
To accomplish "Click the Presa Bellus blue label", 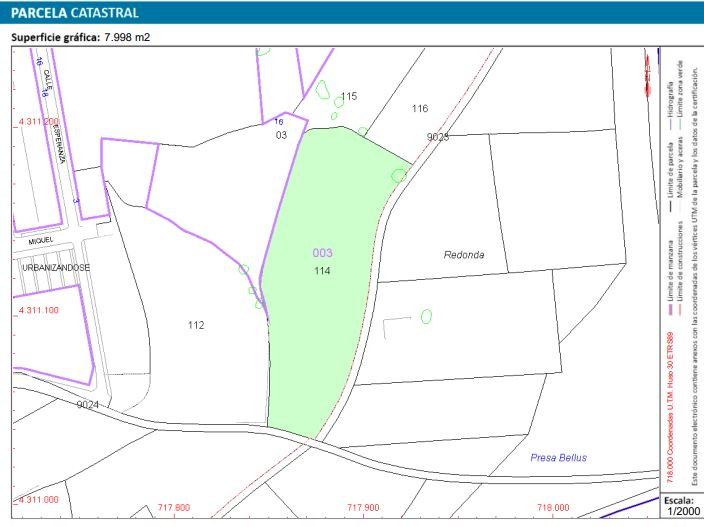I will coord(558,458).
